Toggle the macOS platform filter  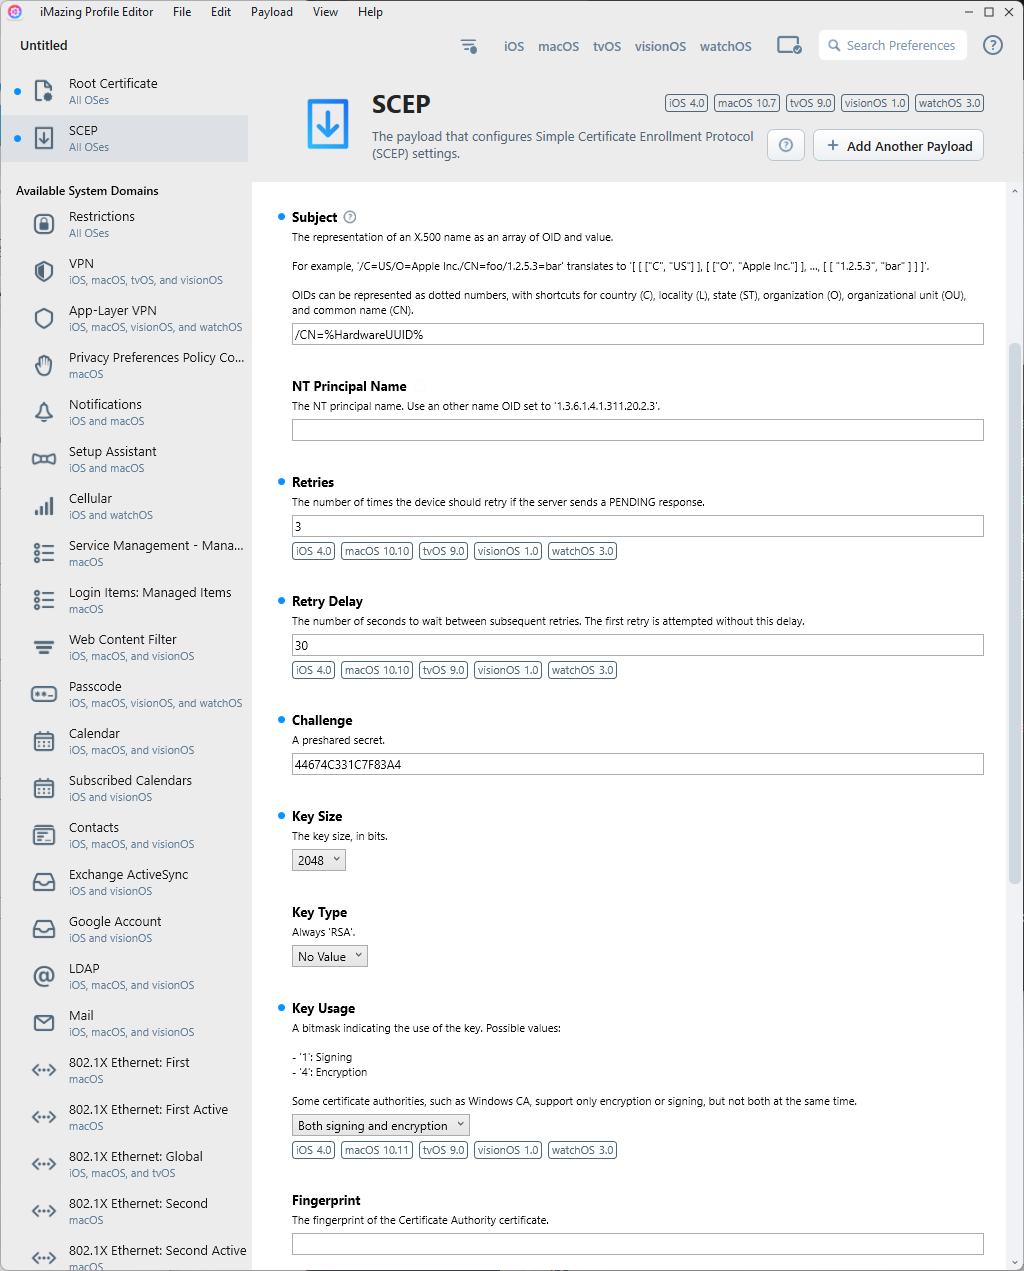pos(558,46)
